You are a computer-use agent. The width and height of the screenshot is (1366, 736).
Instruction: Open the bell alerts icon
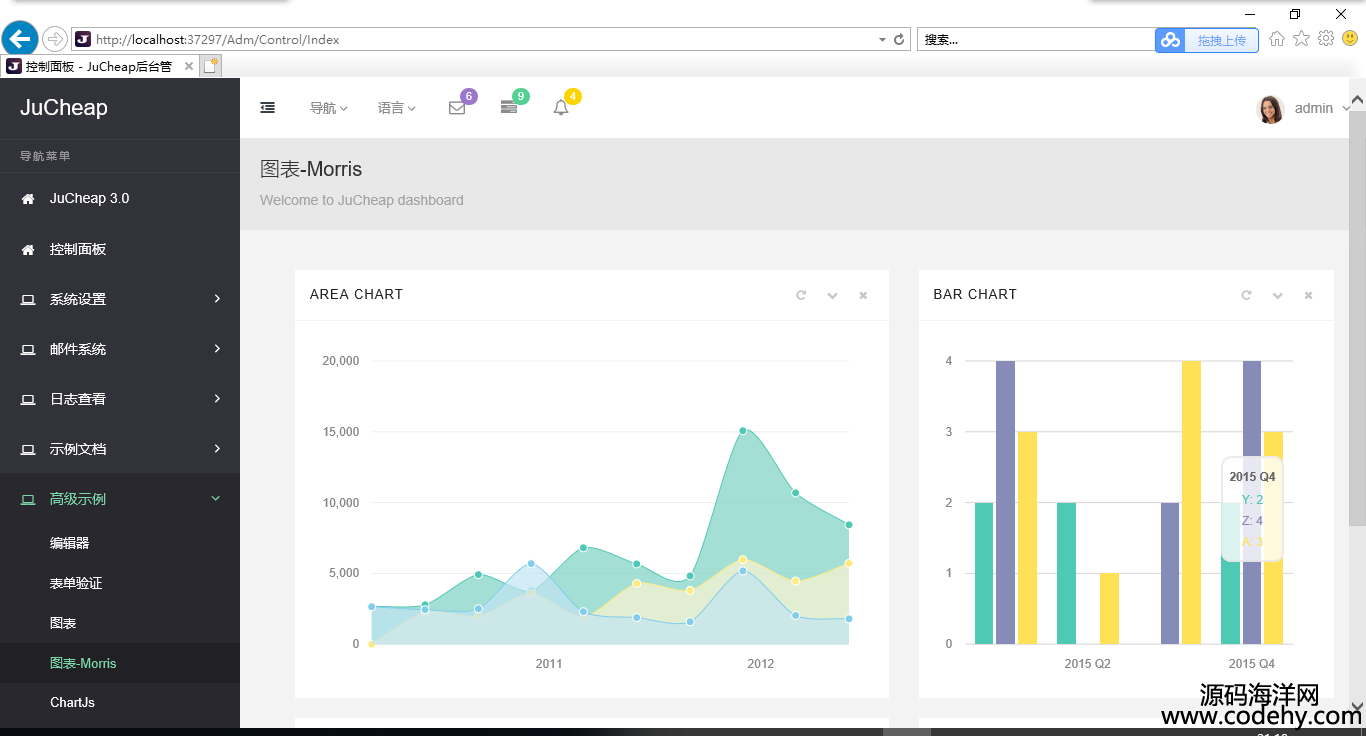[x=561, y=108]
